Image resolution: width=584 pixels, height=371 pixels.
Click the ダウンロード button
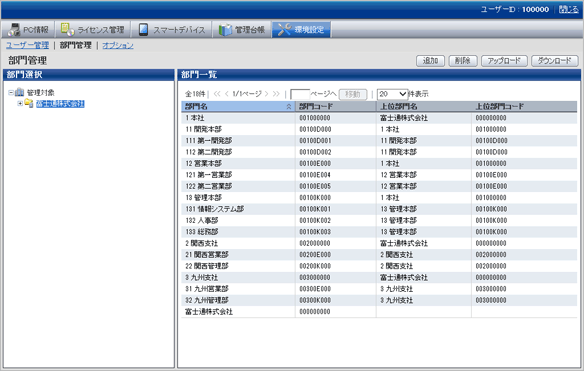(555, 61)
